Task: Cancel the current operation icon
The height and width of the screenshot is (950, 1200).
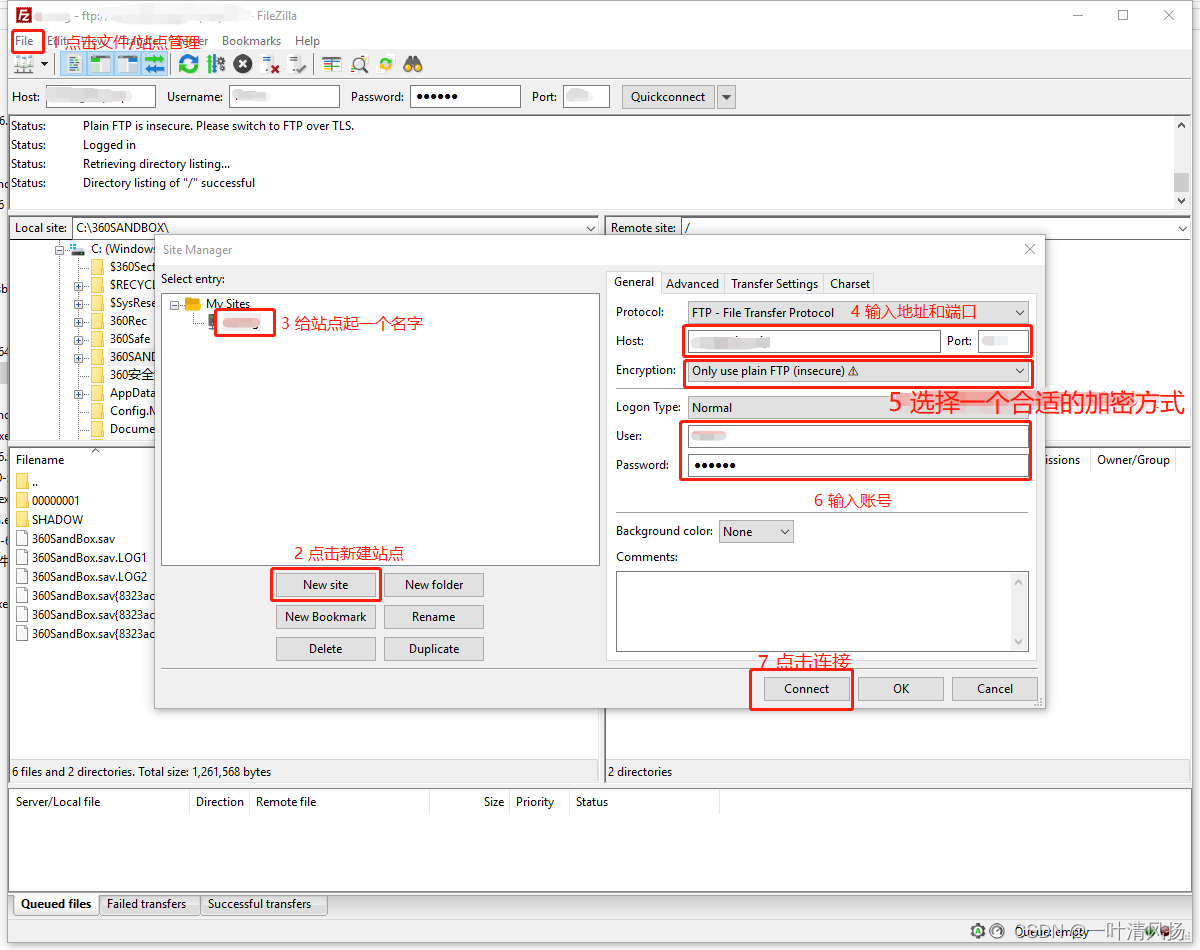Action: coord(243,64)
